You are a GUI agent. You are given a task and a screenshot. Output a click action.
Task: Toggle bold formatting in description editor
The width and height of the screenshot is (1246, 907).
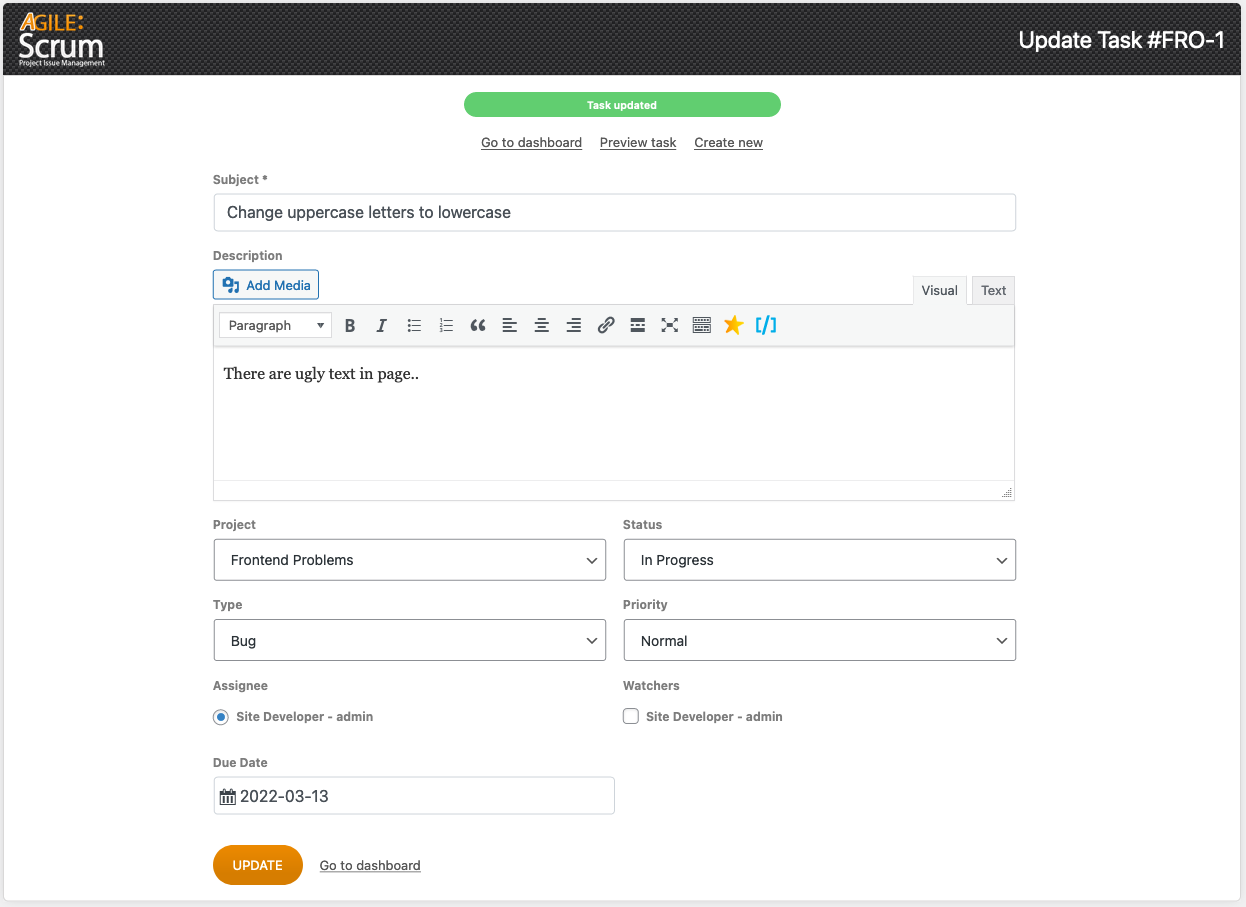(x=350, y=325)
